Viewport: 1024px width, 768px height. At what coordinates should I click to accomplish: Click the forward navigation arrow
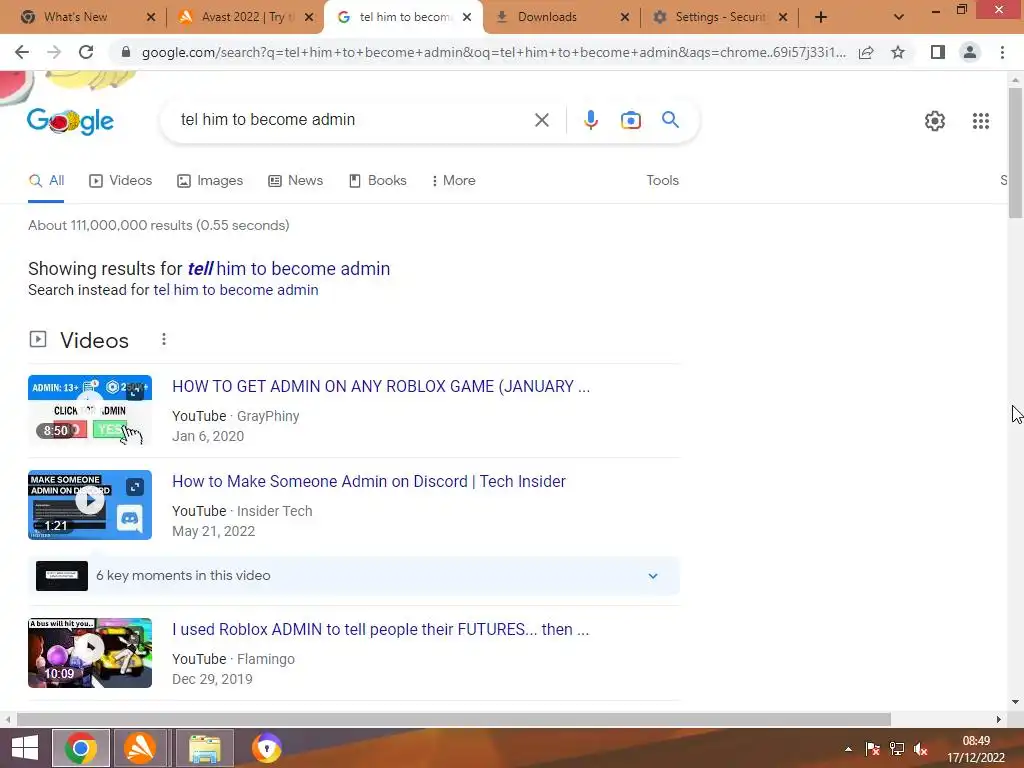54,52
